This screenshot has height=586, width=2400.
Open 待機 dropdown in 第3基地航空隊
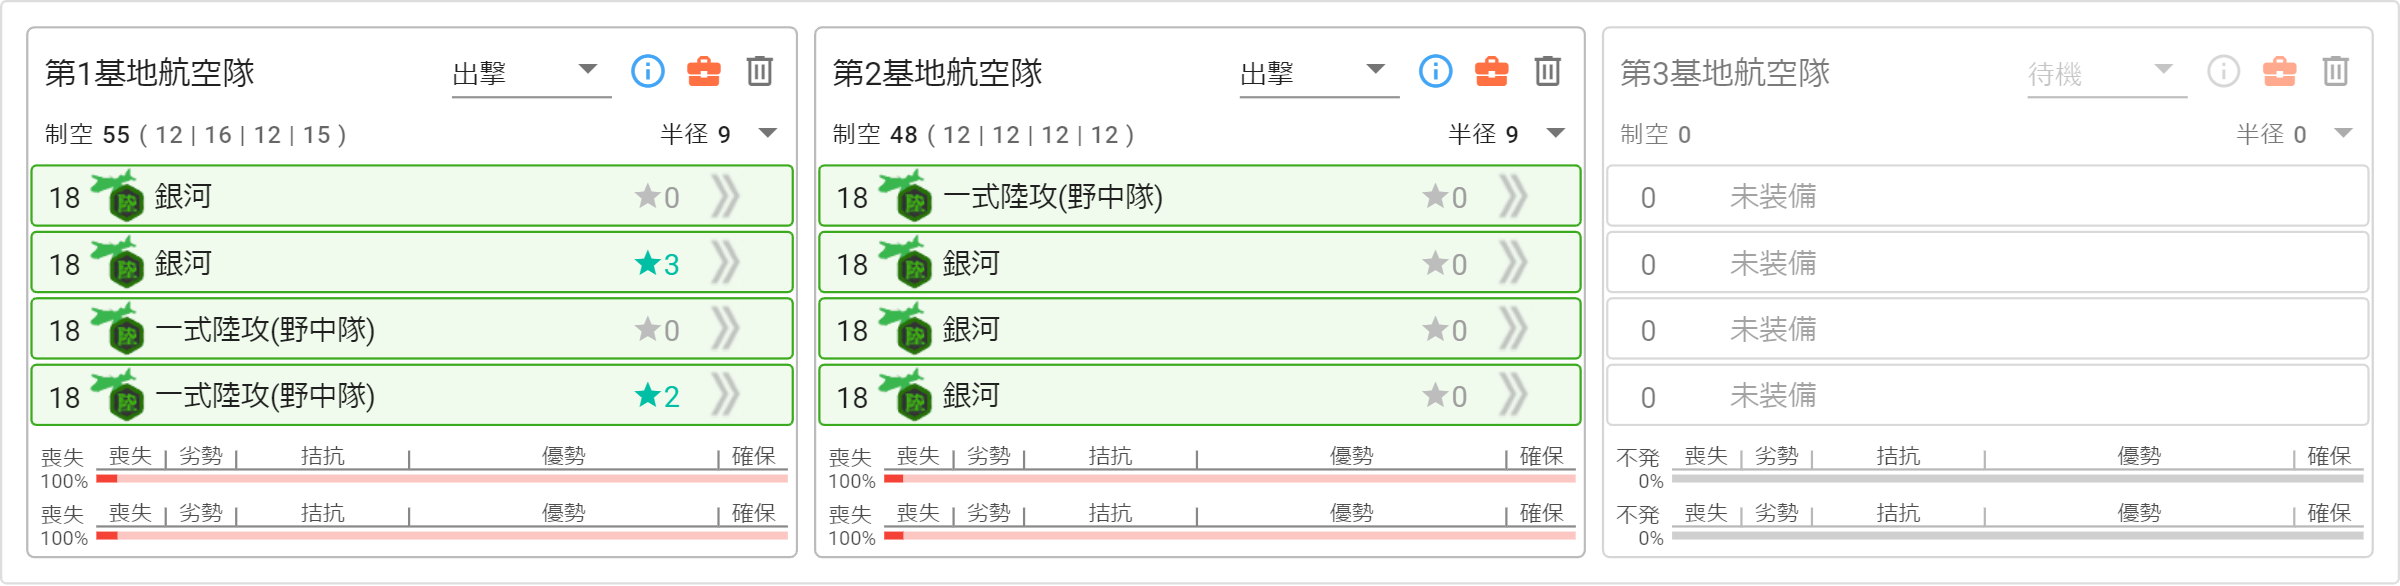tap(2107, 73)
